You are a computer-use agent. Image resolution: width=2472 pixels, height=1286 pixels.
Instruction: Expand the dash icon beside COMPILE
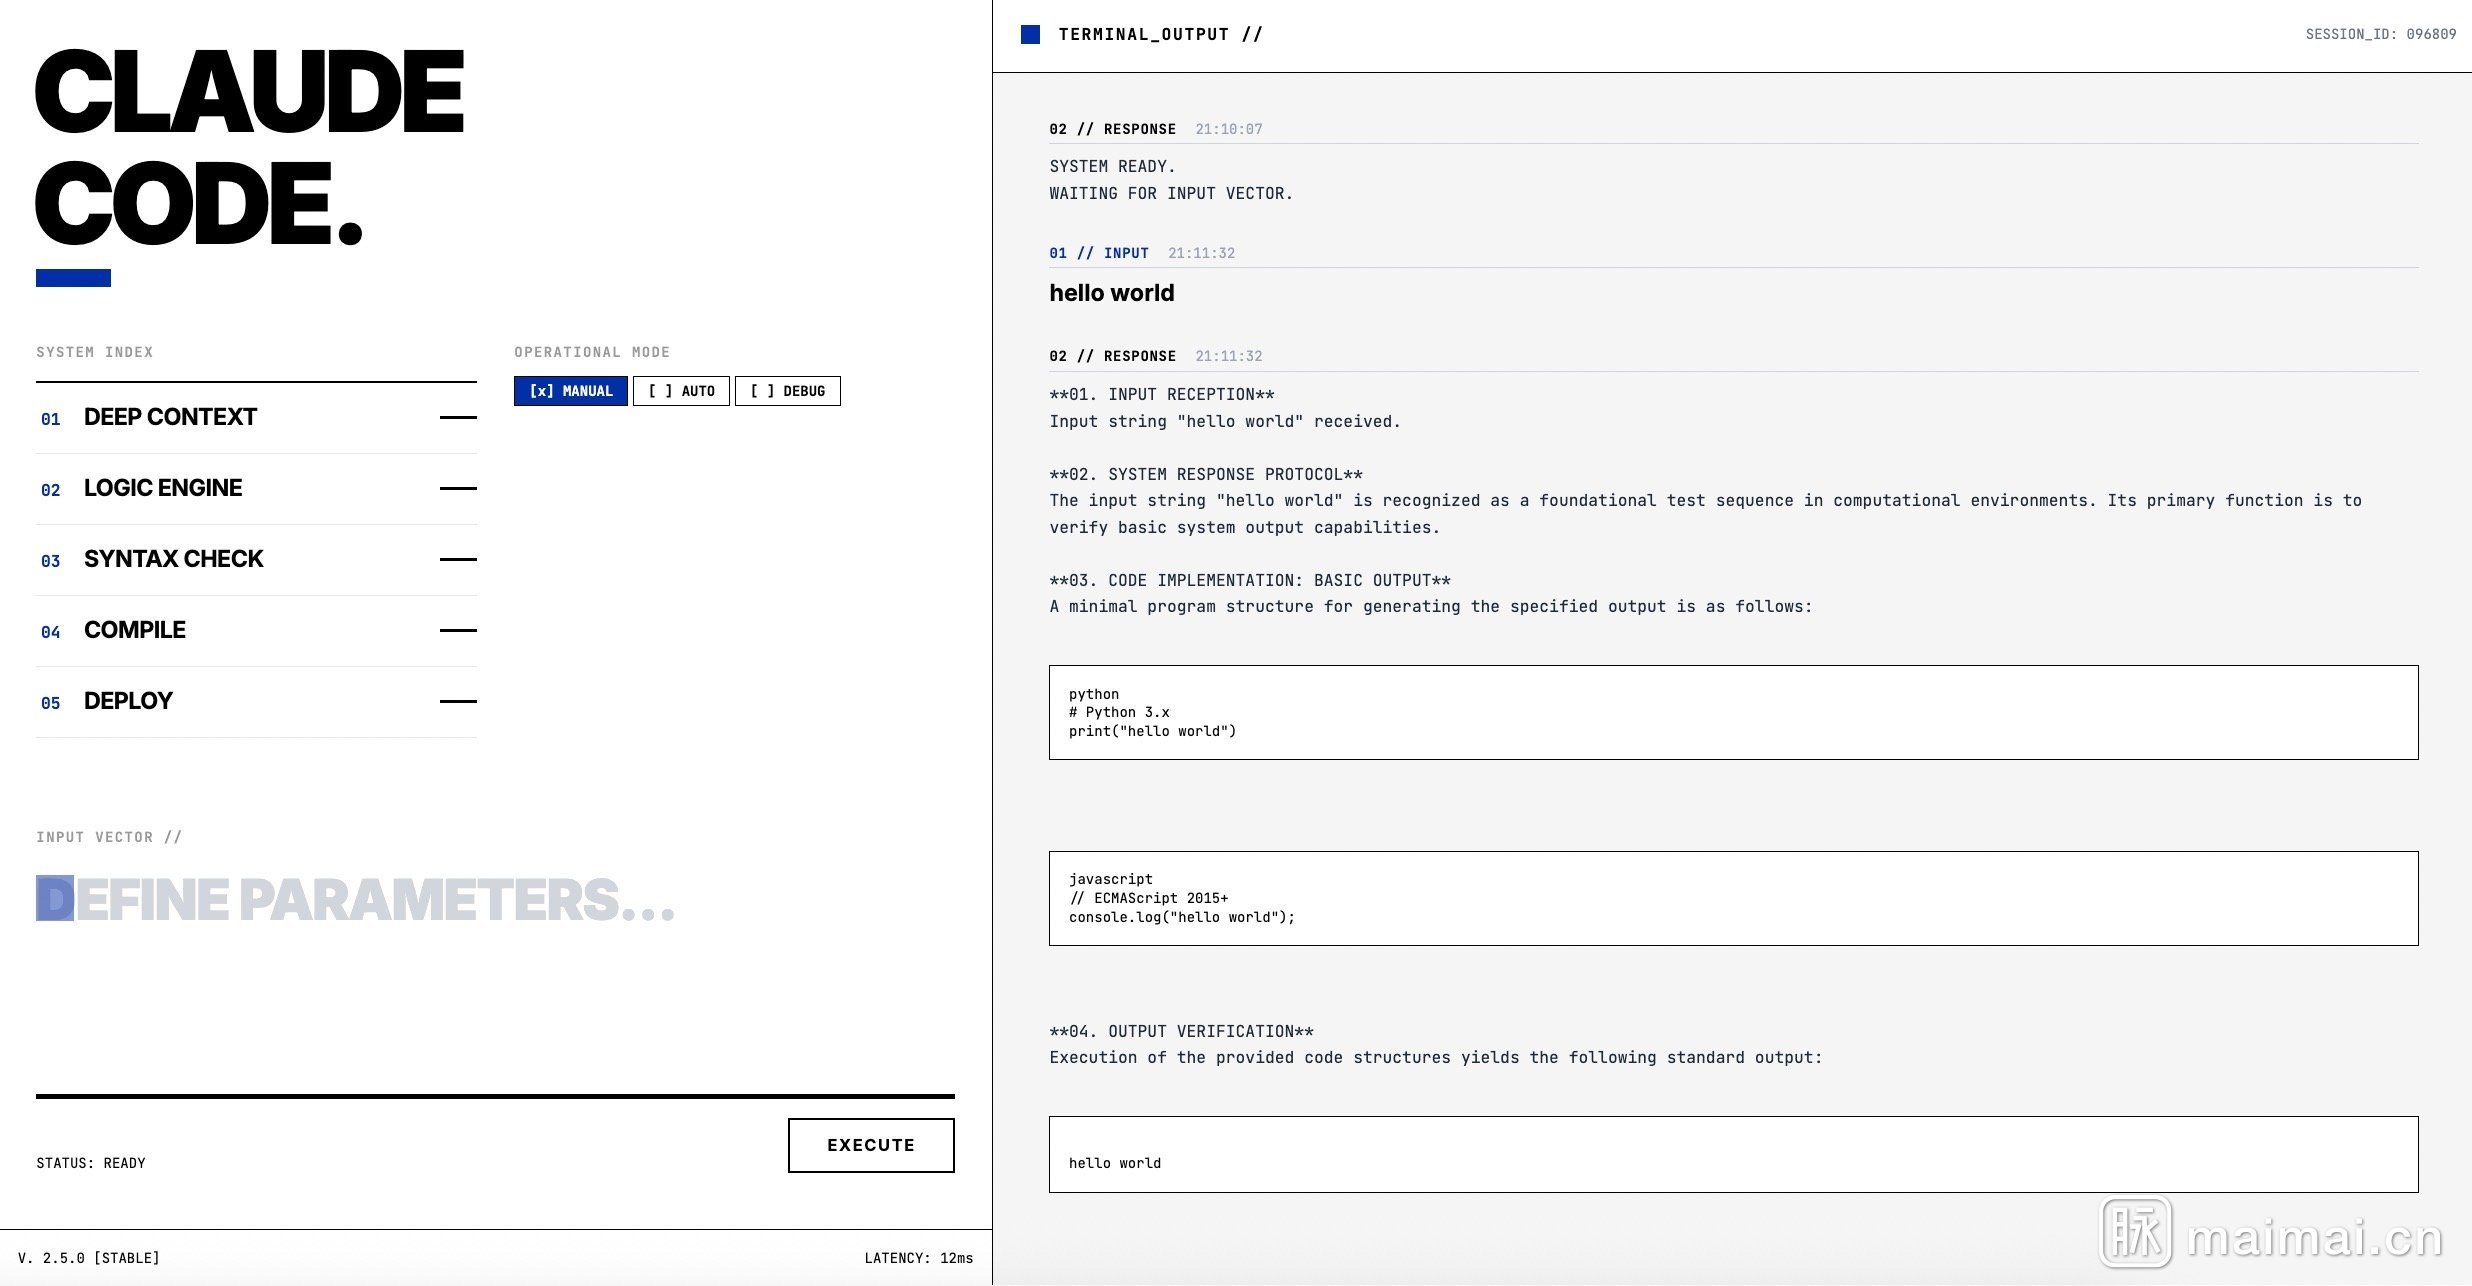click(458, 631)
